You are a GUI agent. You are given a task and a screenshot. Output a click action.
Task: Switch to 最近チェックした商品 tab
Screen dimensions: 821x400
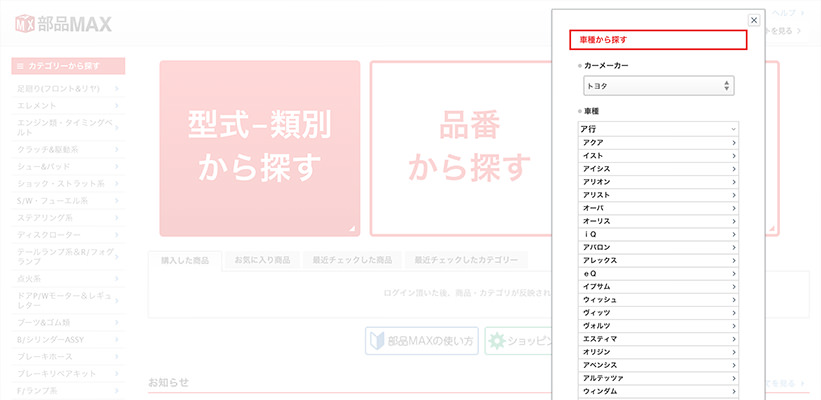coord(352,260)
